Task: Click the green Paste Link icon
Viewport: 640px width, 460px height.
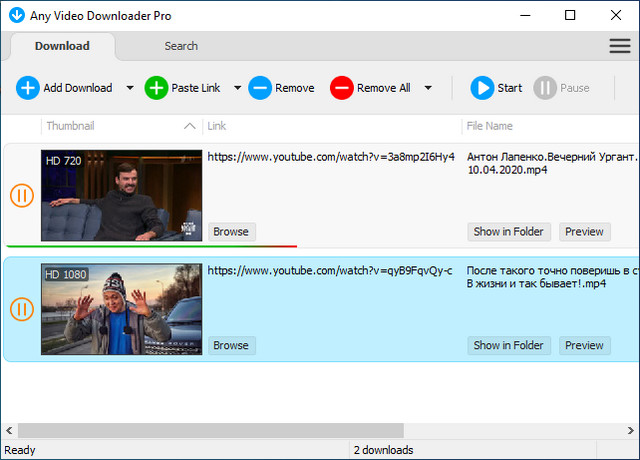Action: point(157,88)
